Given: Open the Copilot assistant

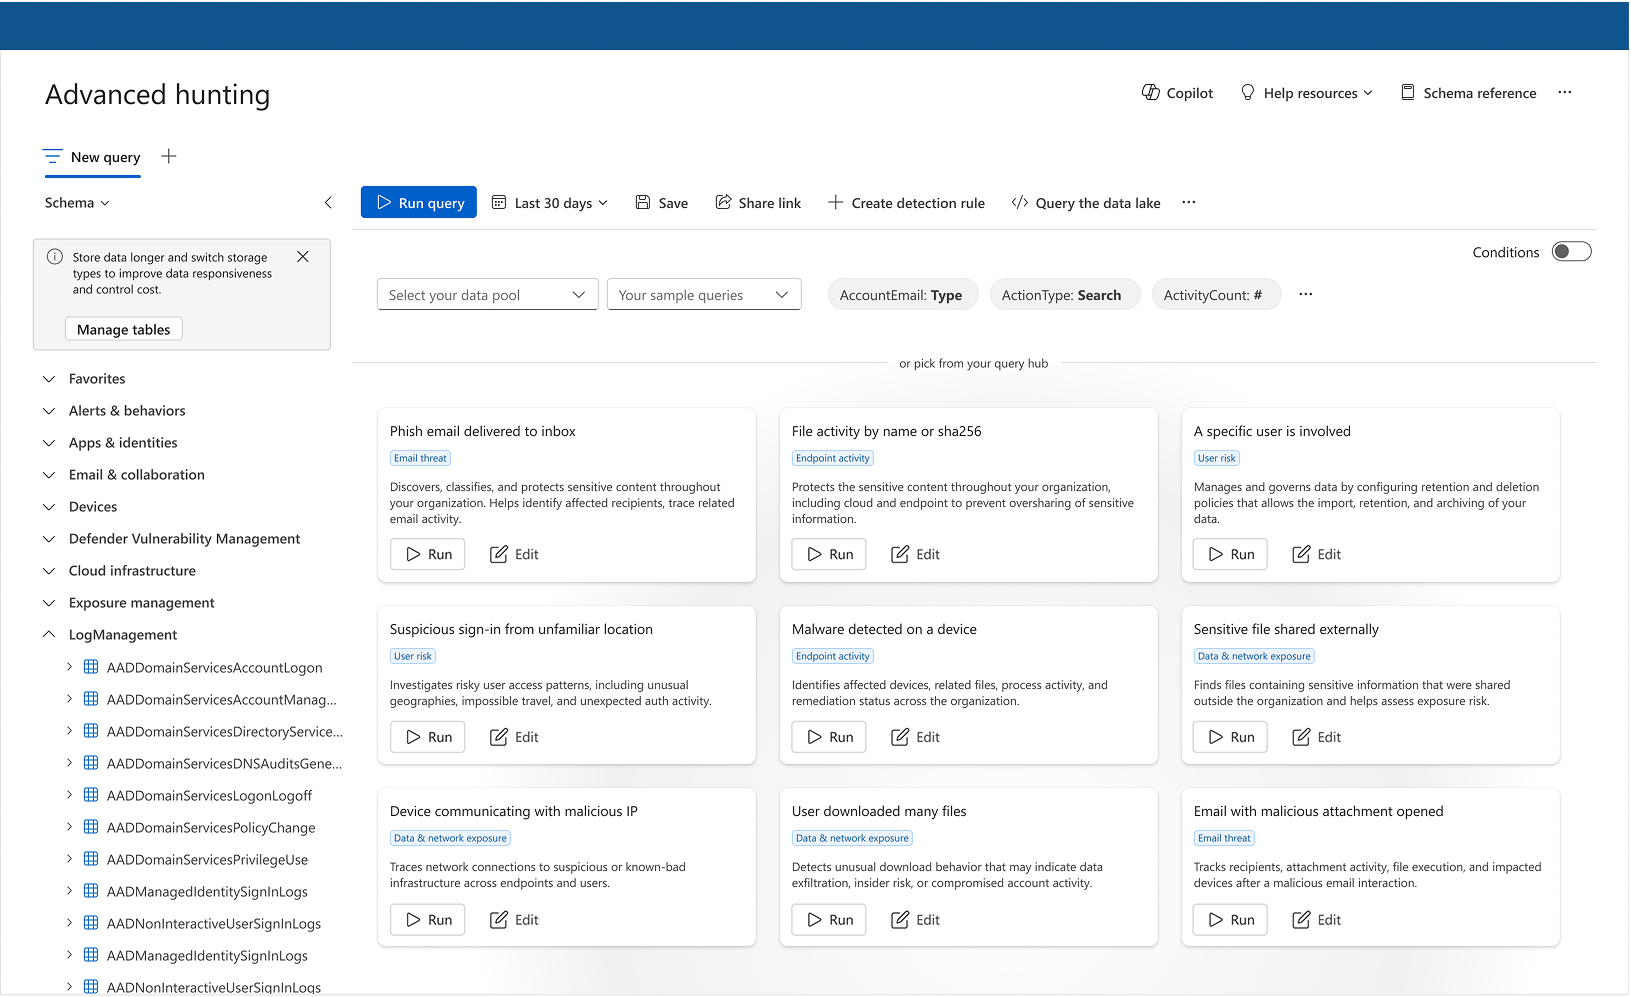Looking at the screenshot, I should tap(1177, 93).
